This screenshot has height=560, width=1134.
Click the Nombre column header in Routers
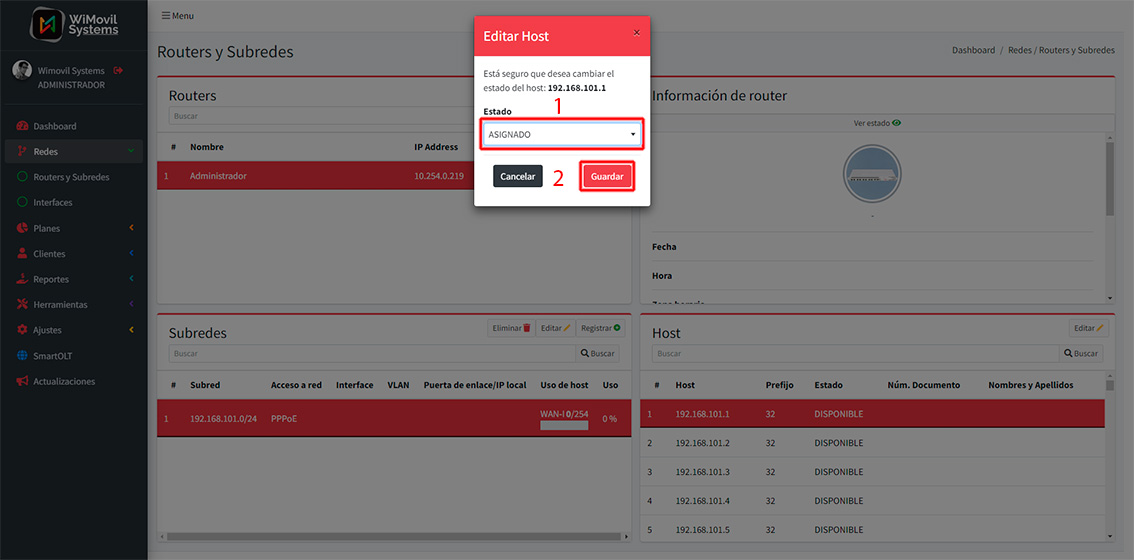coord(206,147)
